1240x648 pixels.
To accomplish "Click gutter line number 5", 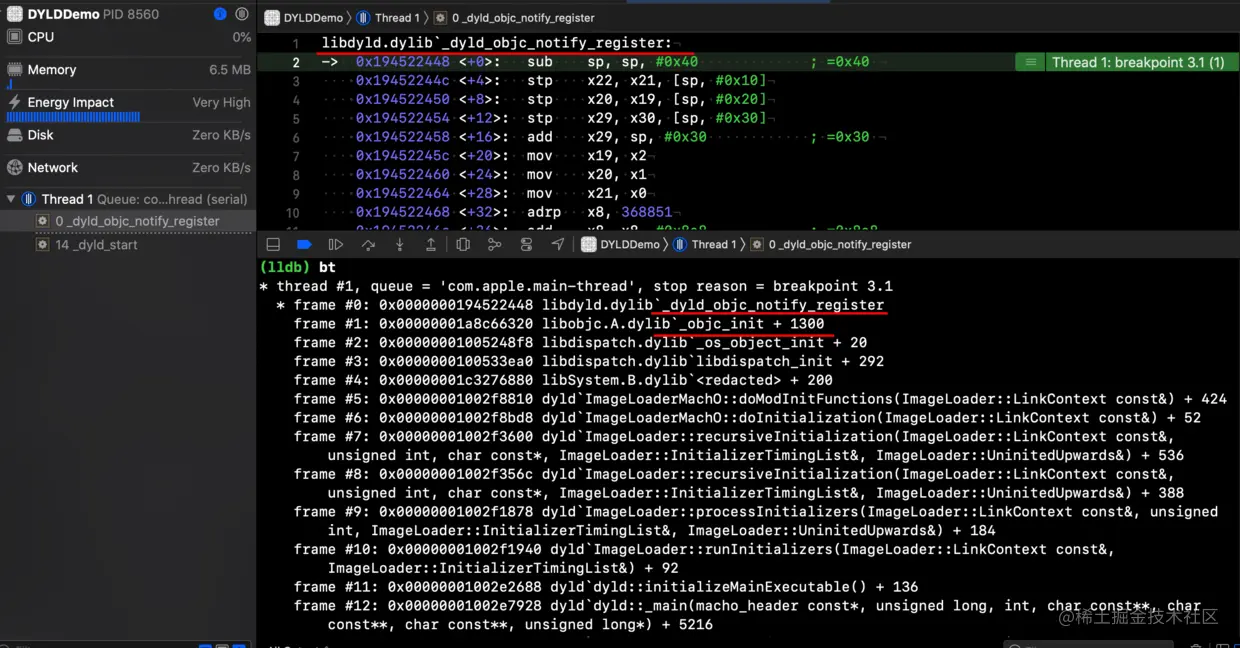I will pos(296,118).
